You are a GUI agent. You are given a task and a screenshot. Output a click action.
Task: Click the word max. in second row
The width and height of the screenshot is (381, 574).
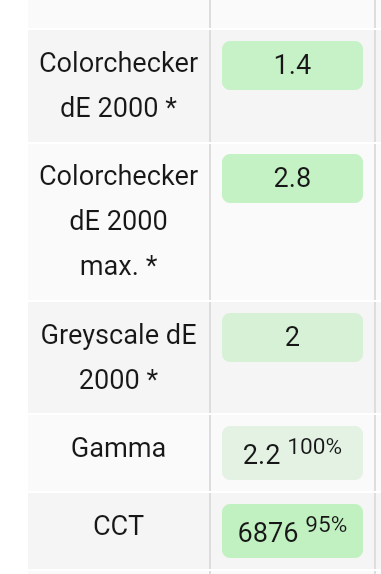click(109, 266)
